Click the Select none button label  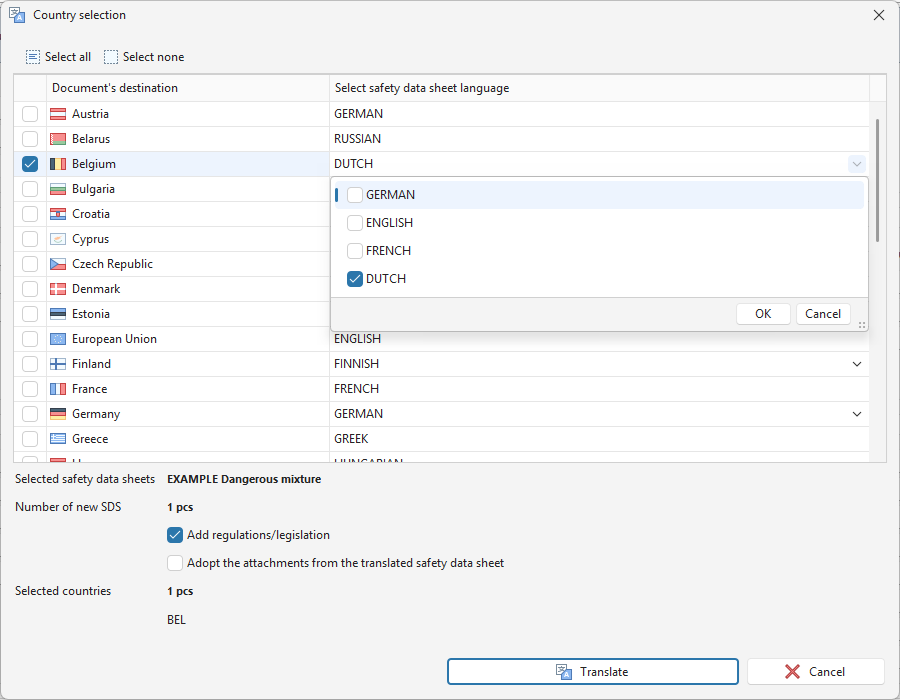(x=153, y=57)
